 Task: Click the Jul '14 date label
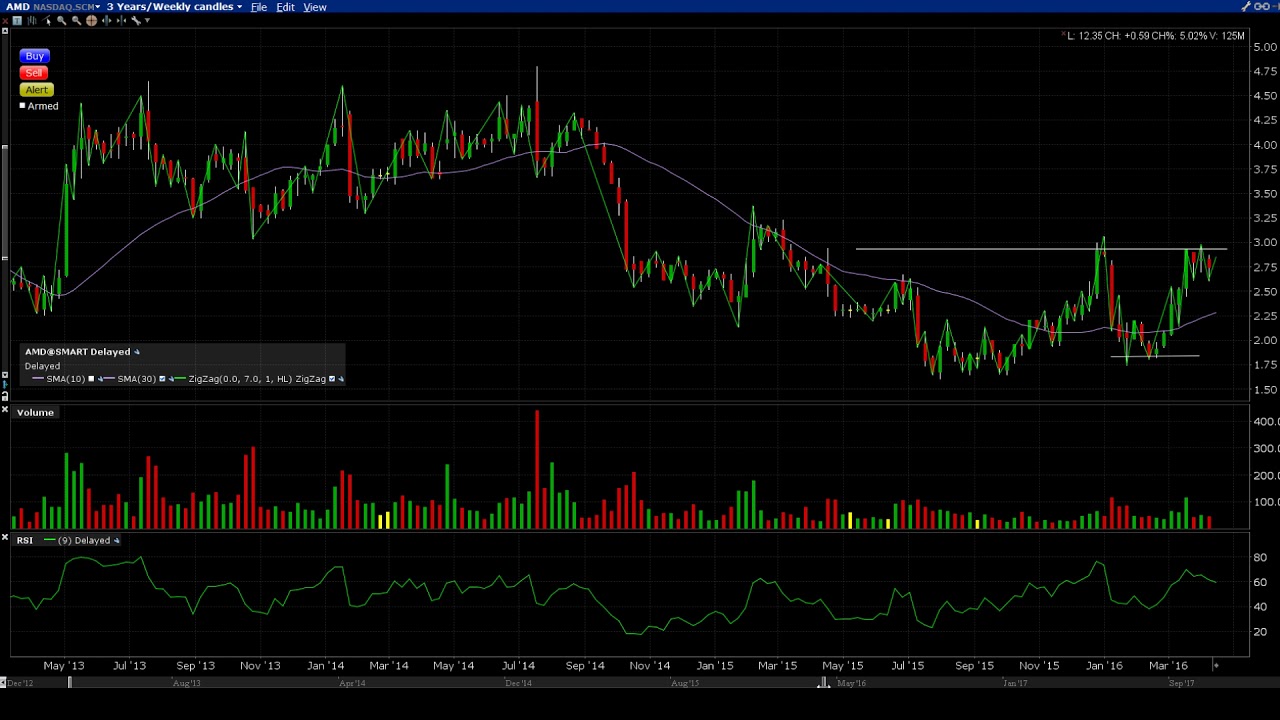pyautogui.click(x=518, y=666)
